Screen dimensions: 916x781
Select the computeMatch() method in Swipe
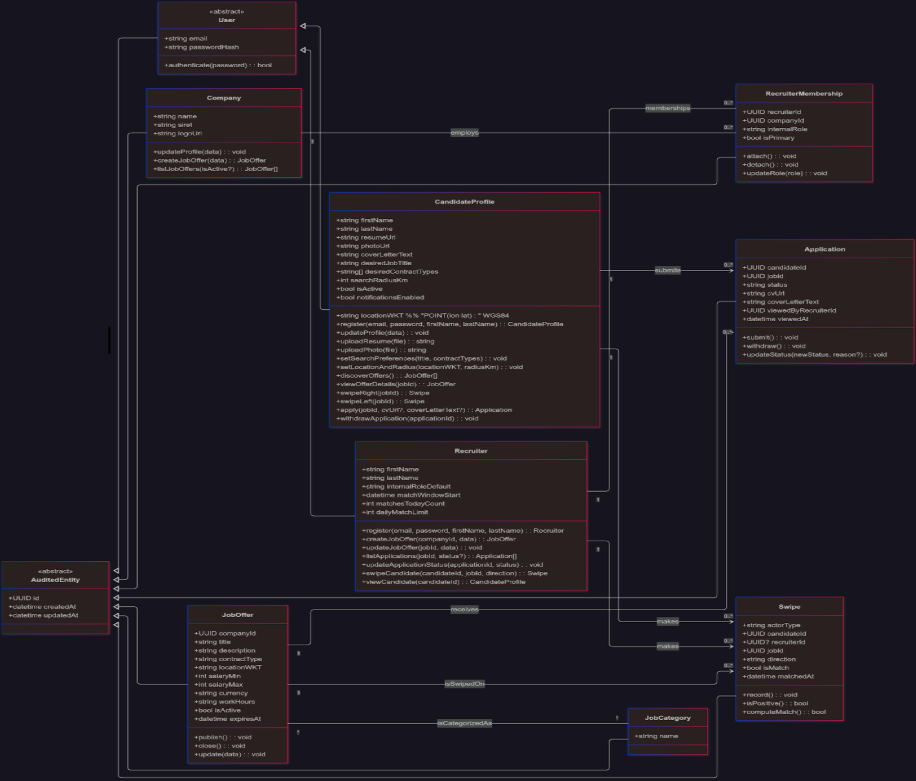[x=786, y=712]
